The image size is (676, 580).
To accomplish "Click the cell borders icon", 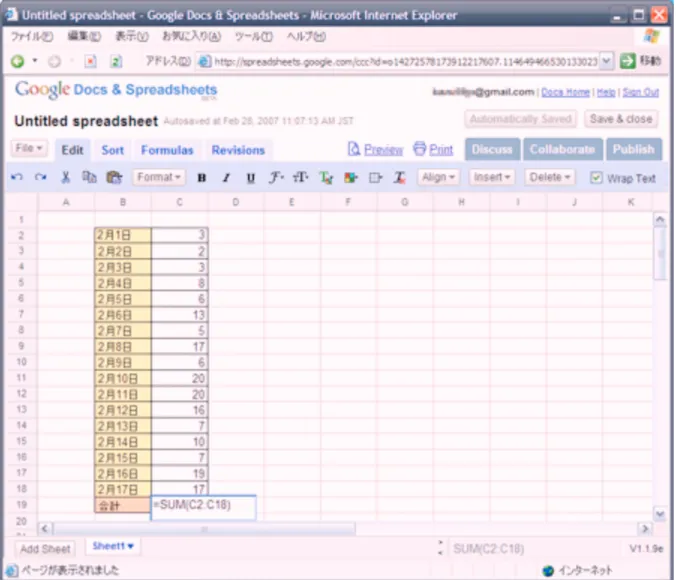I will tap(376, 177).
